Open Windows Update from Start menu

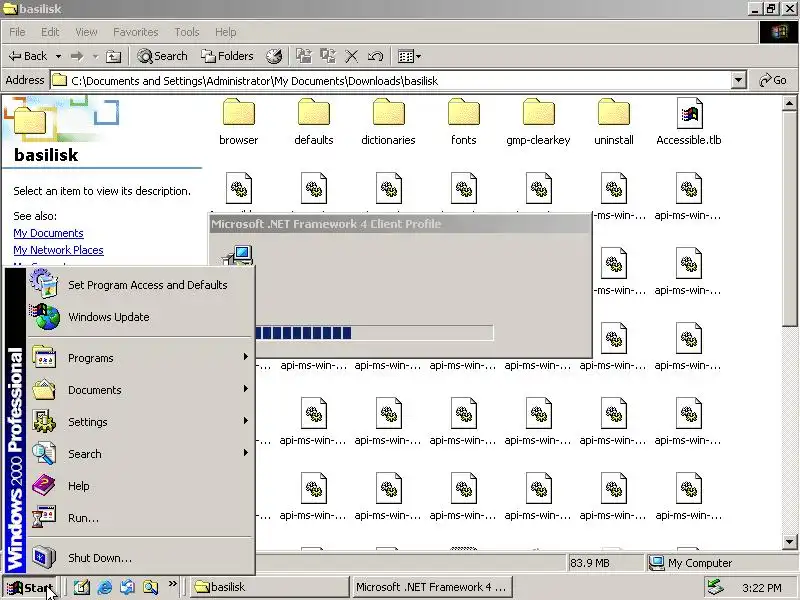click(141, 317)
